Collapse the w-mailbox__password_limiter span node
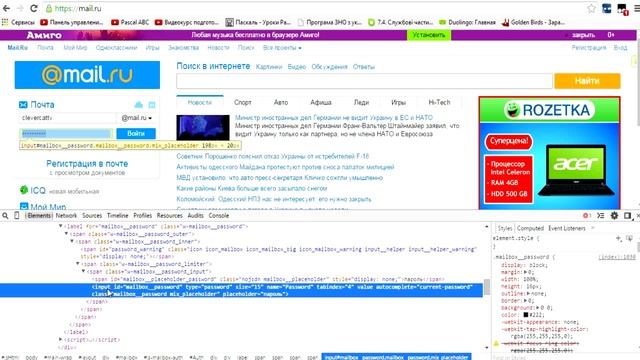The height and width of the screenshot is (360, 640). click(78, 264)
